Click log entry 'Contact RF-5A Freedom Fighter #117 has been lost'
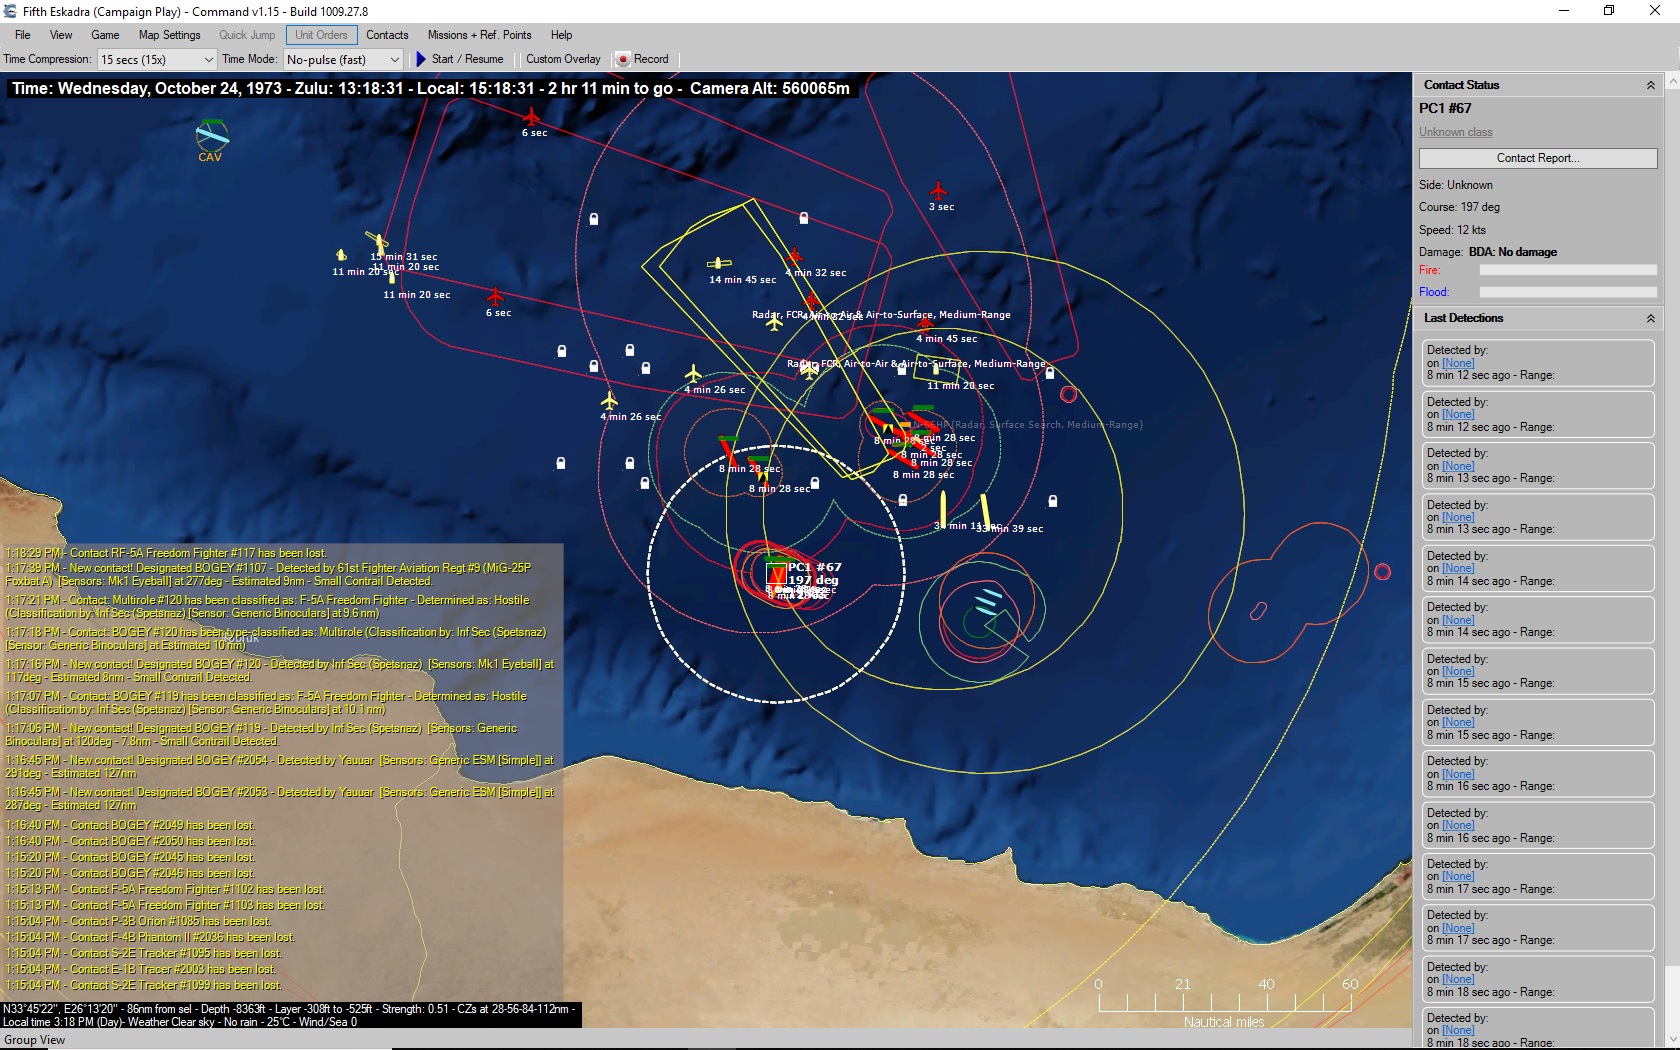1680x1050 pixels. pos(166,553)
